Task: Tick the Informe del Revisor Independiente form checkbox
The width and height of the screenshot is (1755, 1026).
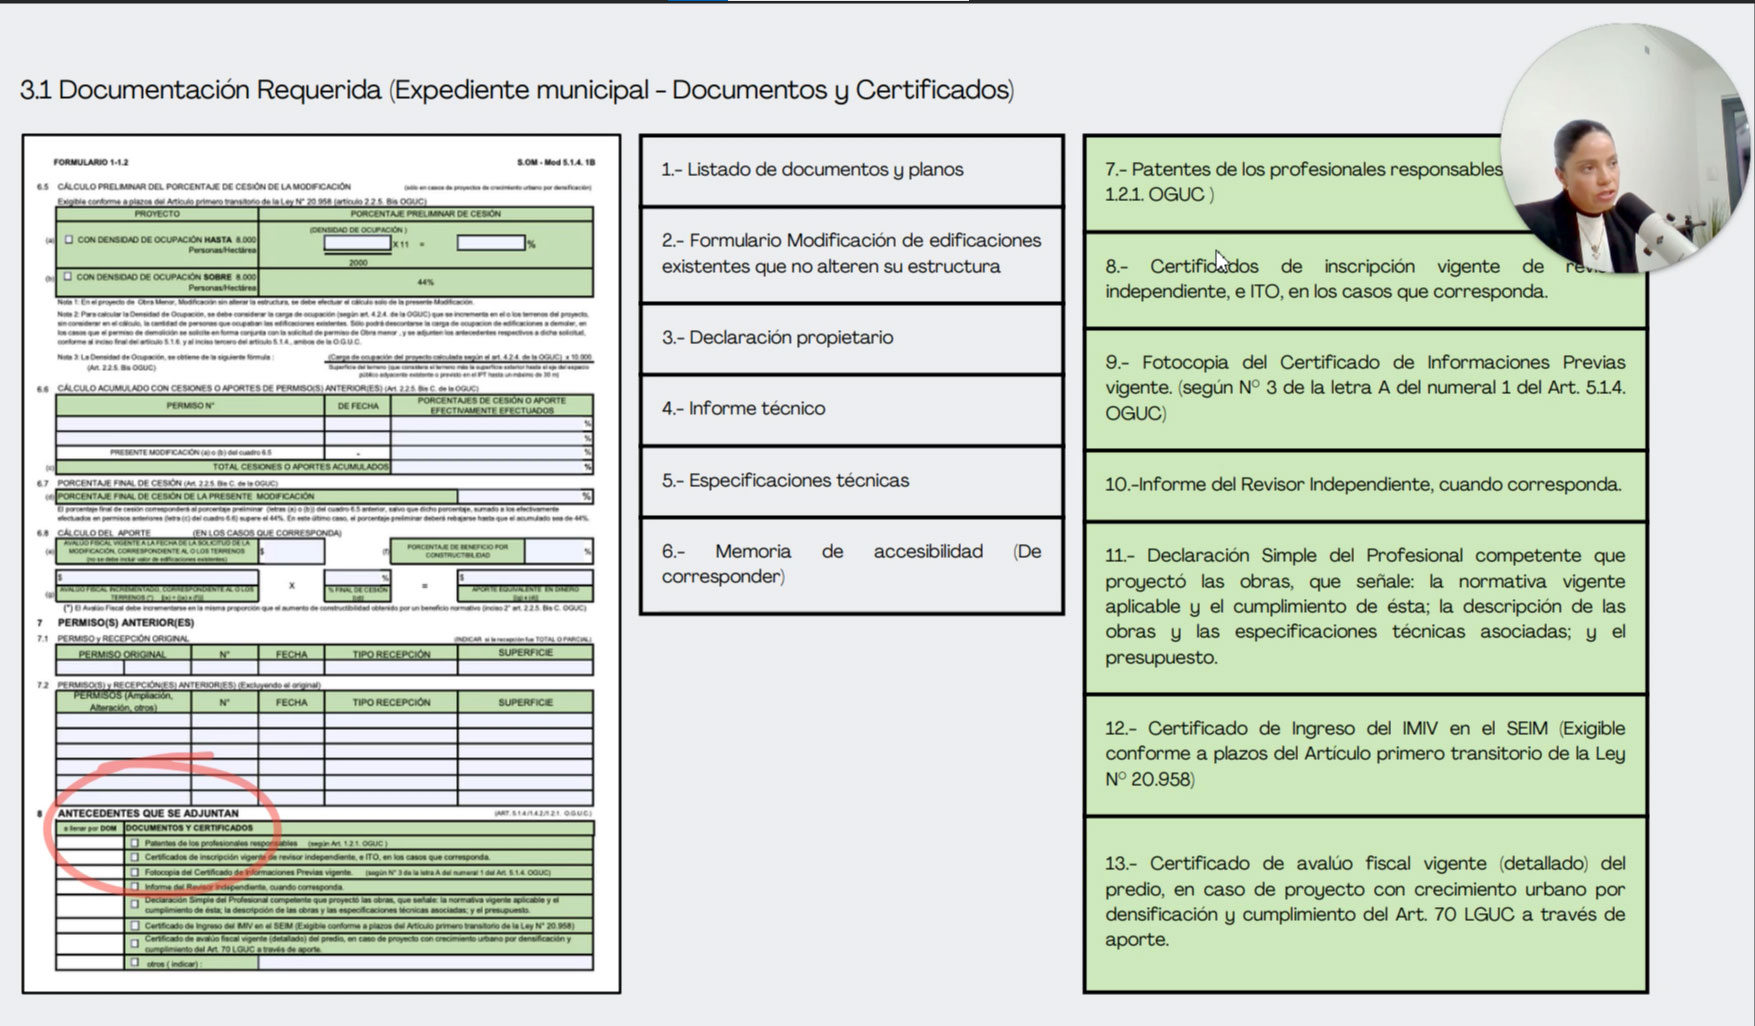Action: pyautogui.click(x=135, y=887)
